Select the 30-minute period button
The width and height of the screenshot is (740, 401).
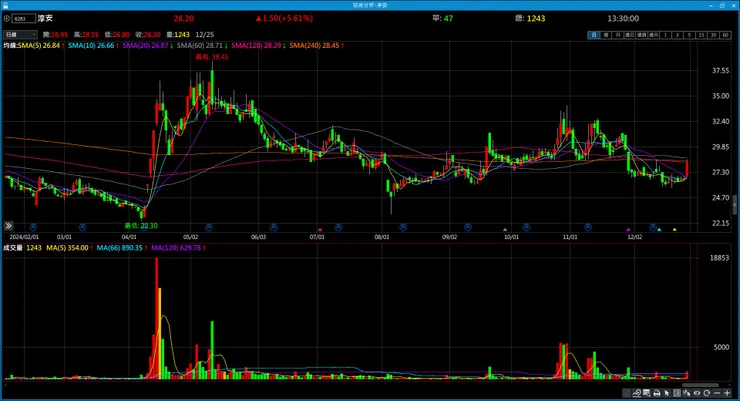click(x=713, y=35)
